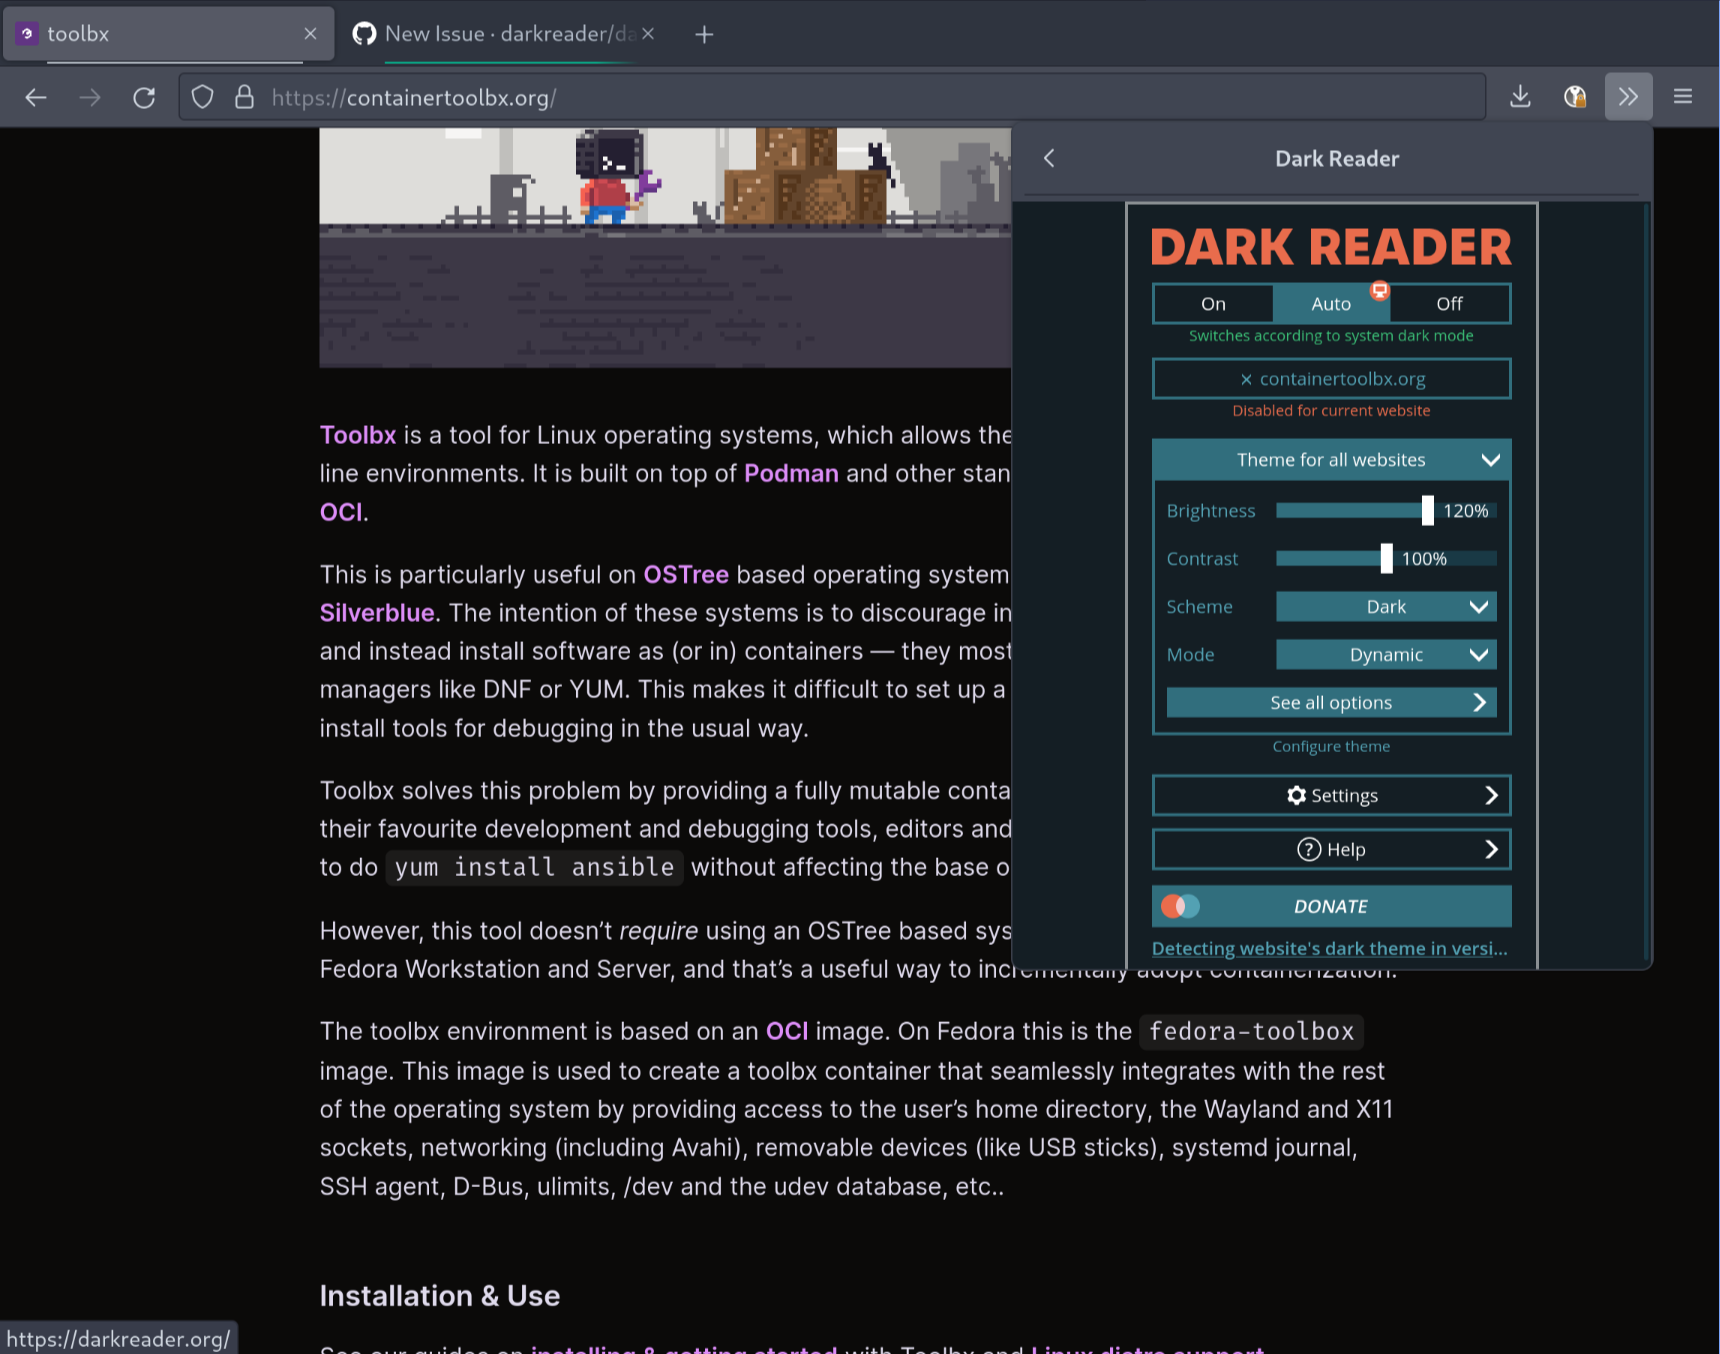The width and height of the screenshot is (1720, 1354).
Task: Switch Dark Reader to On
Action: pyautogui.click(x=1213, y=303)
